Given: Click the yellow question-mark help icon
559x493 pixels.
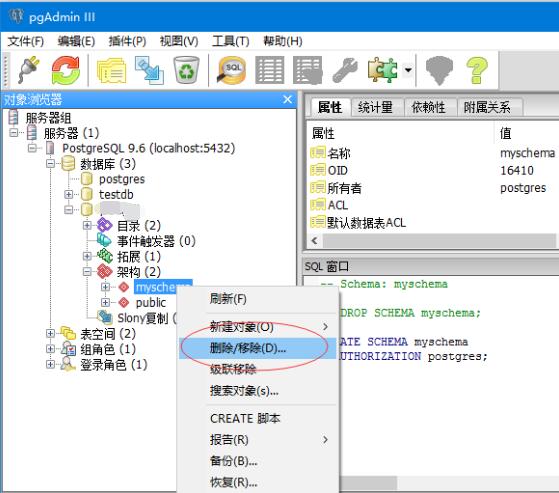Looking at the screenshot, I should [477, 70].
